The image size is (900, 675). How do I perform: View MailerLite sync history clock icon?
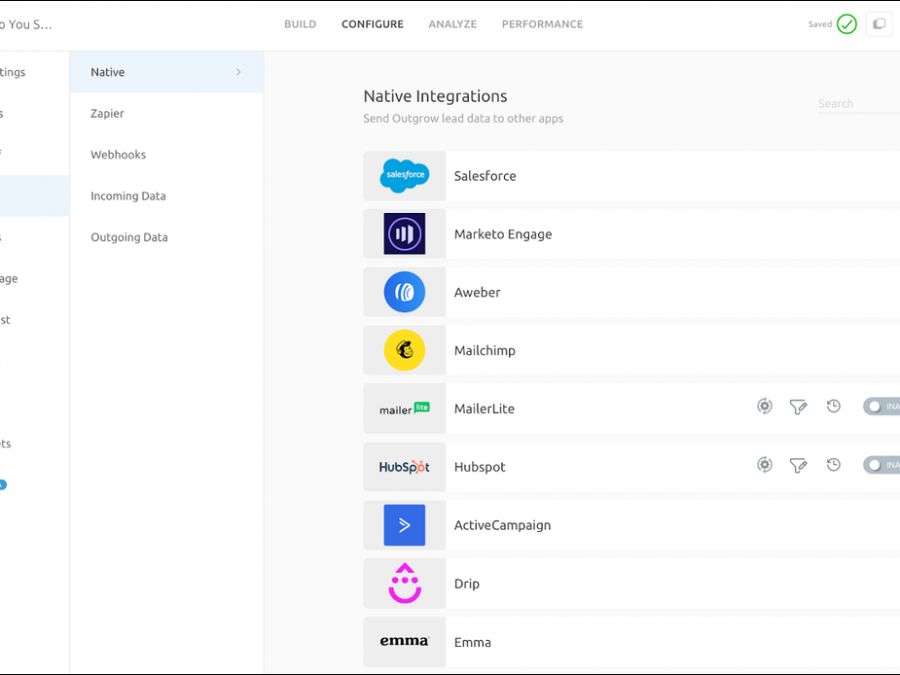pyautogui.click(x=833, y=406)
